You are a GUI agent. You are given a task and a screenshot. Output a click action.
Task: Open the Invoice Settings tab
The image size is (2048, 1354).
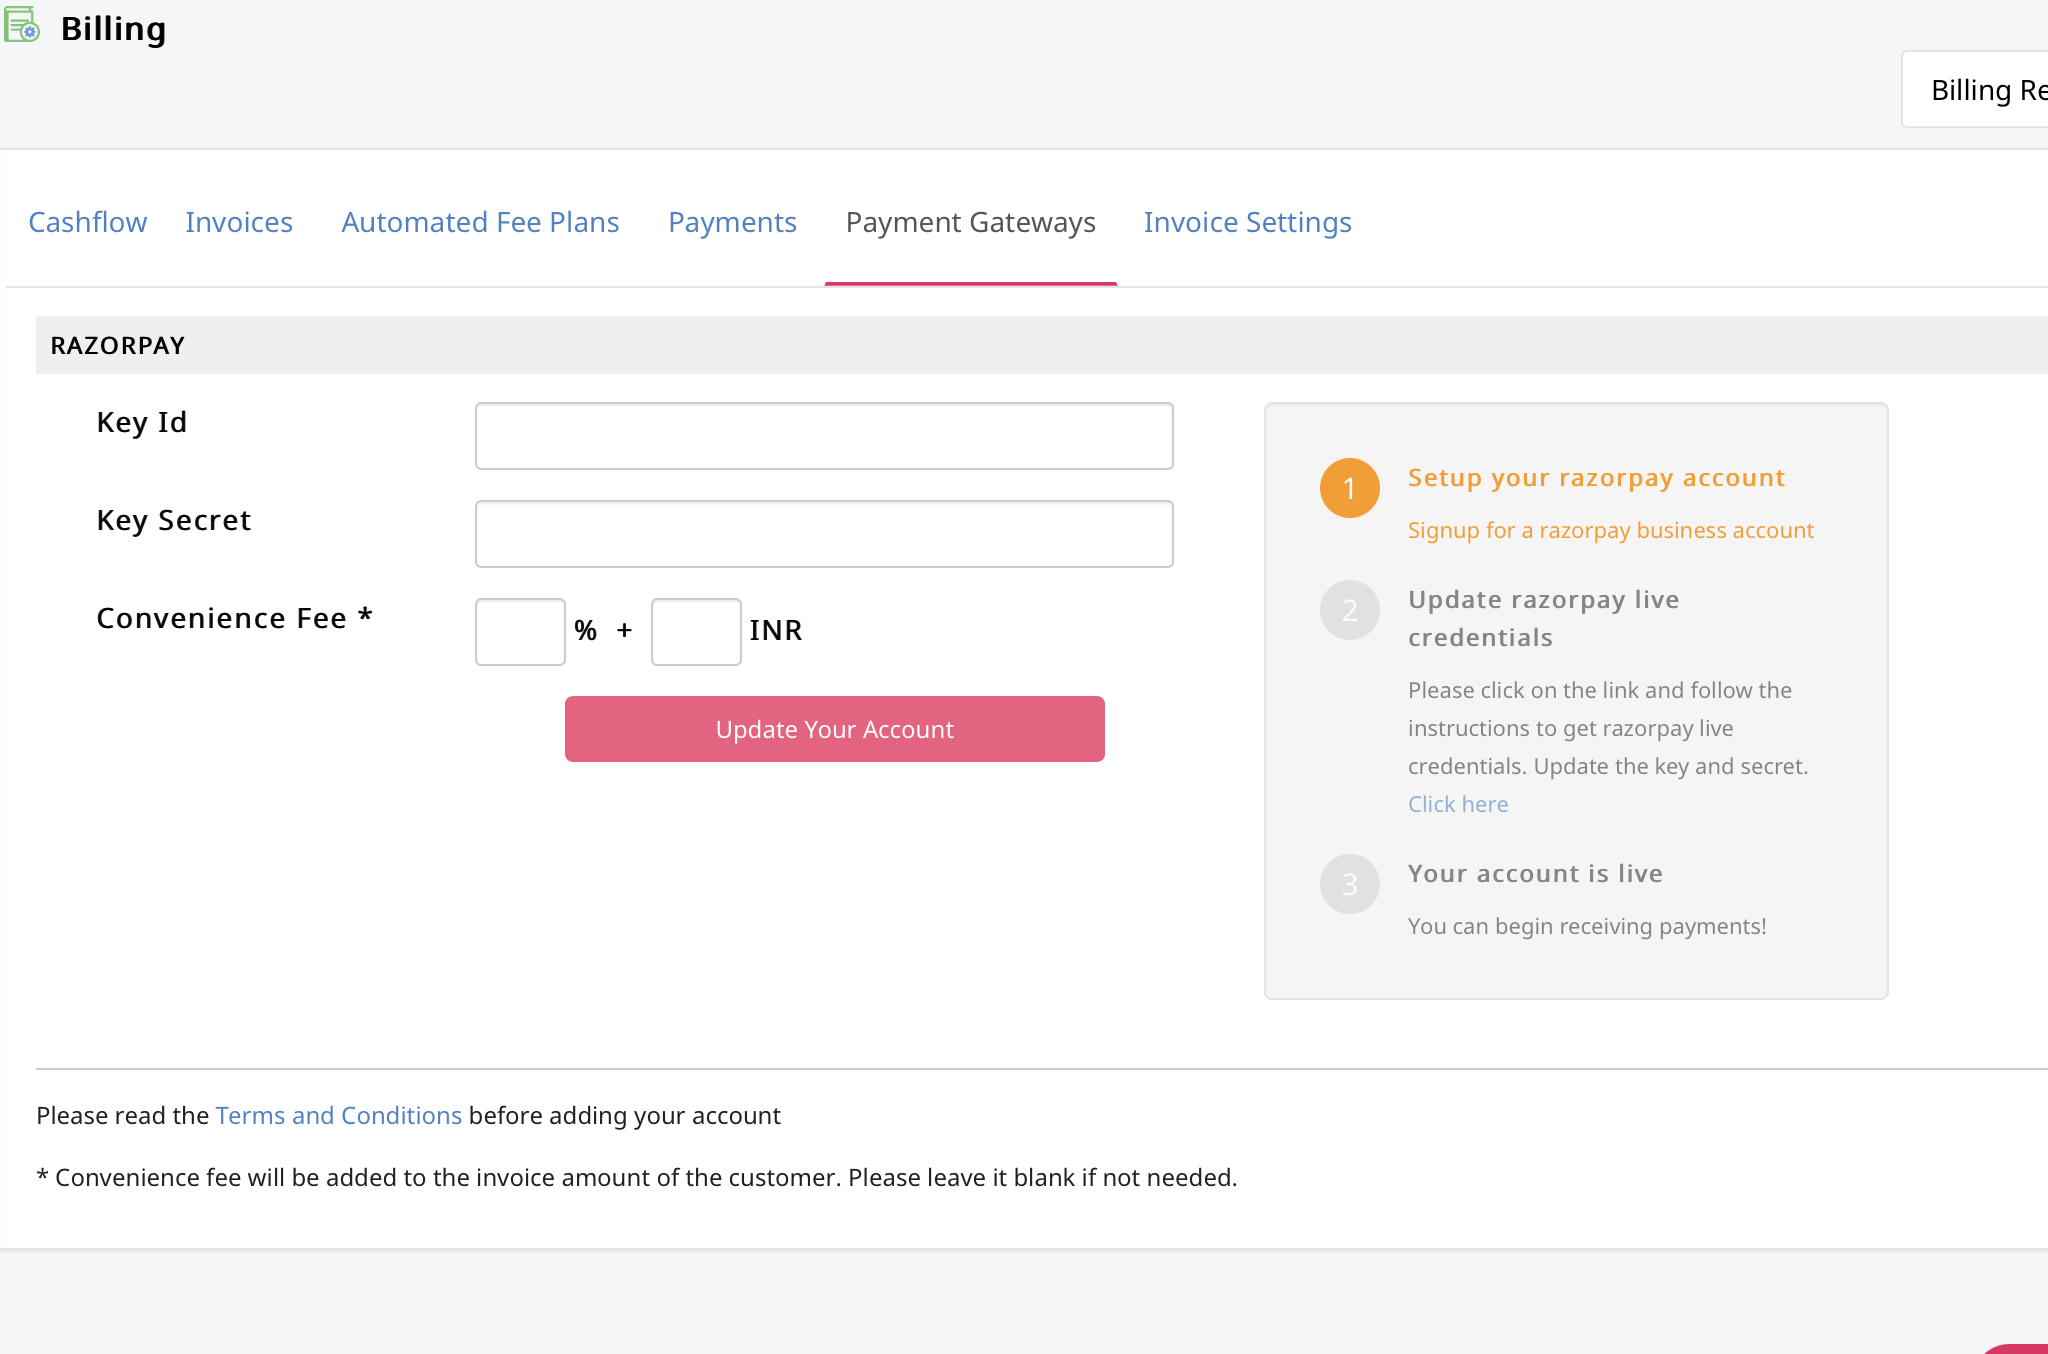[1248, 222]
